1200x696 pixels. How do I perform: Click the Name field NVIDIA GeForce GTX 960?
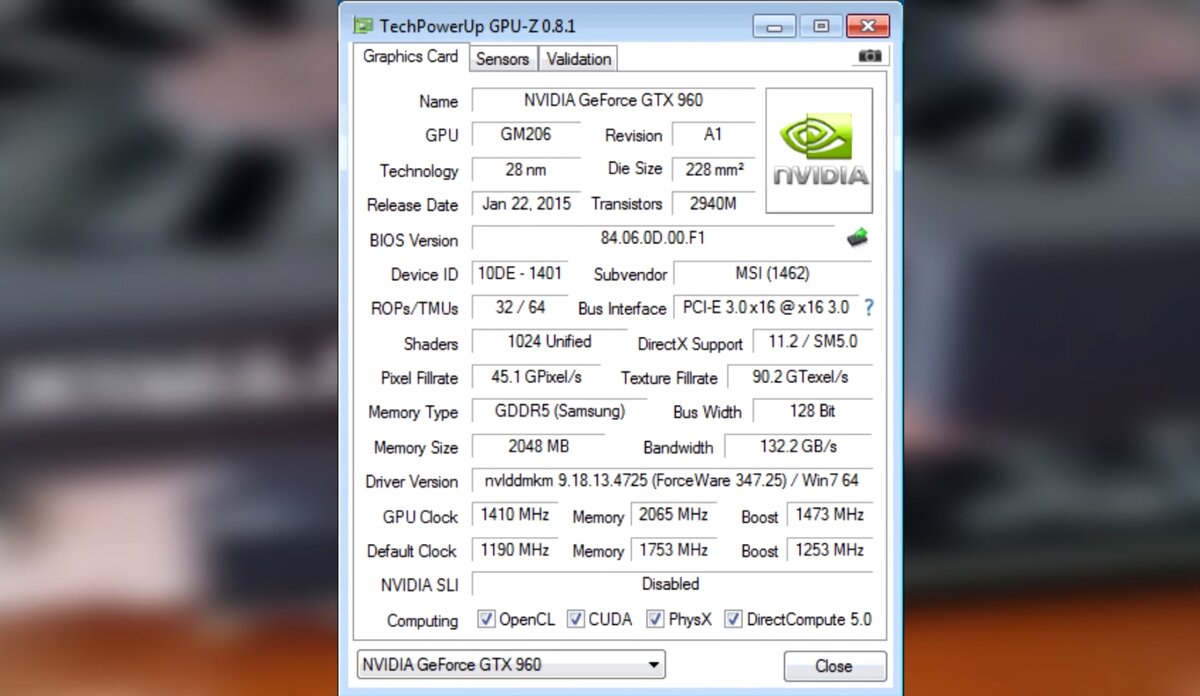click(x=614, y=101)
